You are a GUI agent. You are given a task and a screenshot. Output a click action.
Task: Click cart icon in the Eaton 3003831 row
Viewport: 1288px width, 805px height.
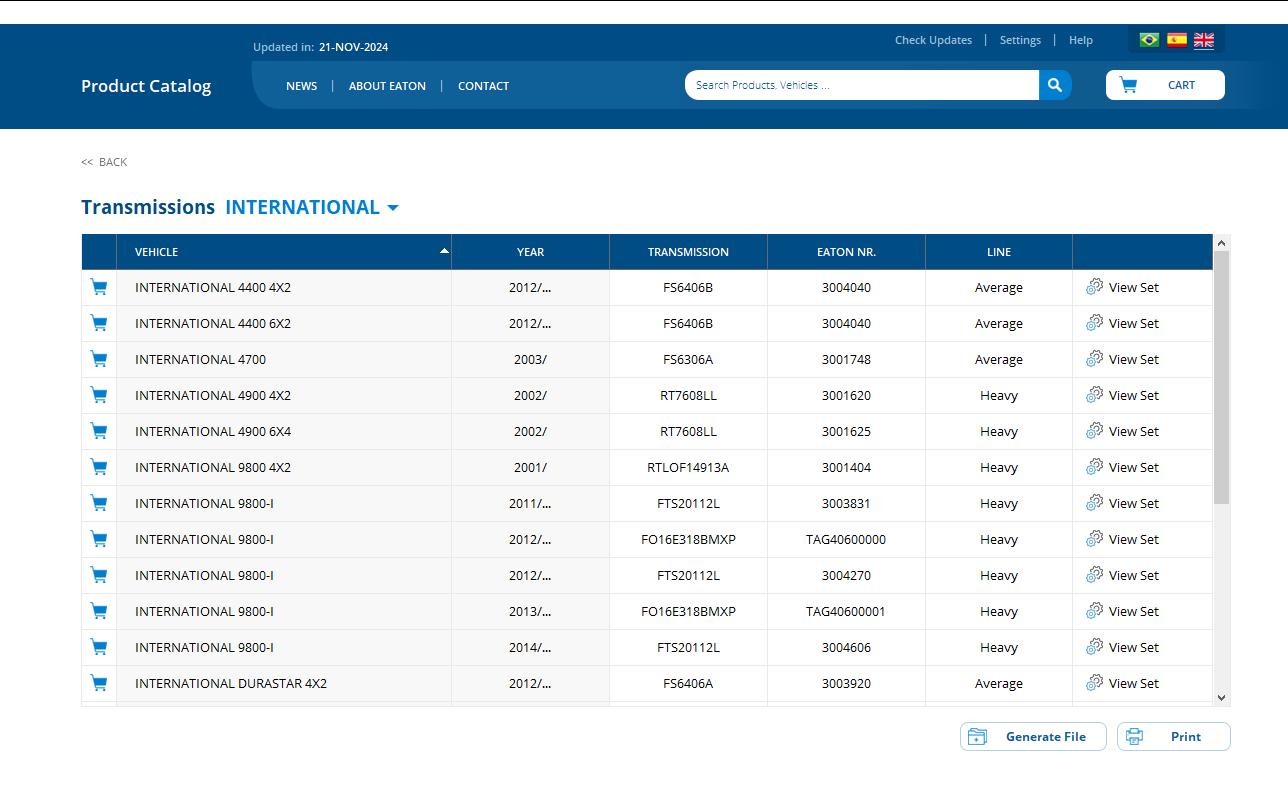point(99,503)
